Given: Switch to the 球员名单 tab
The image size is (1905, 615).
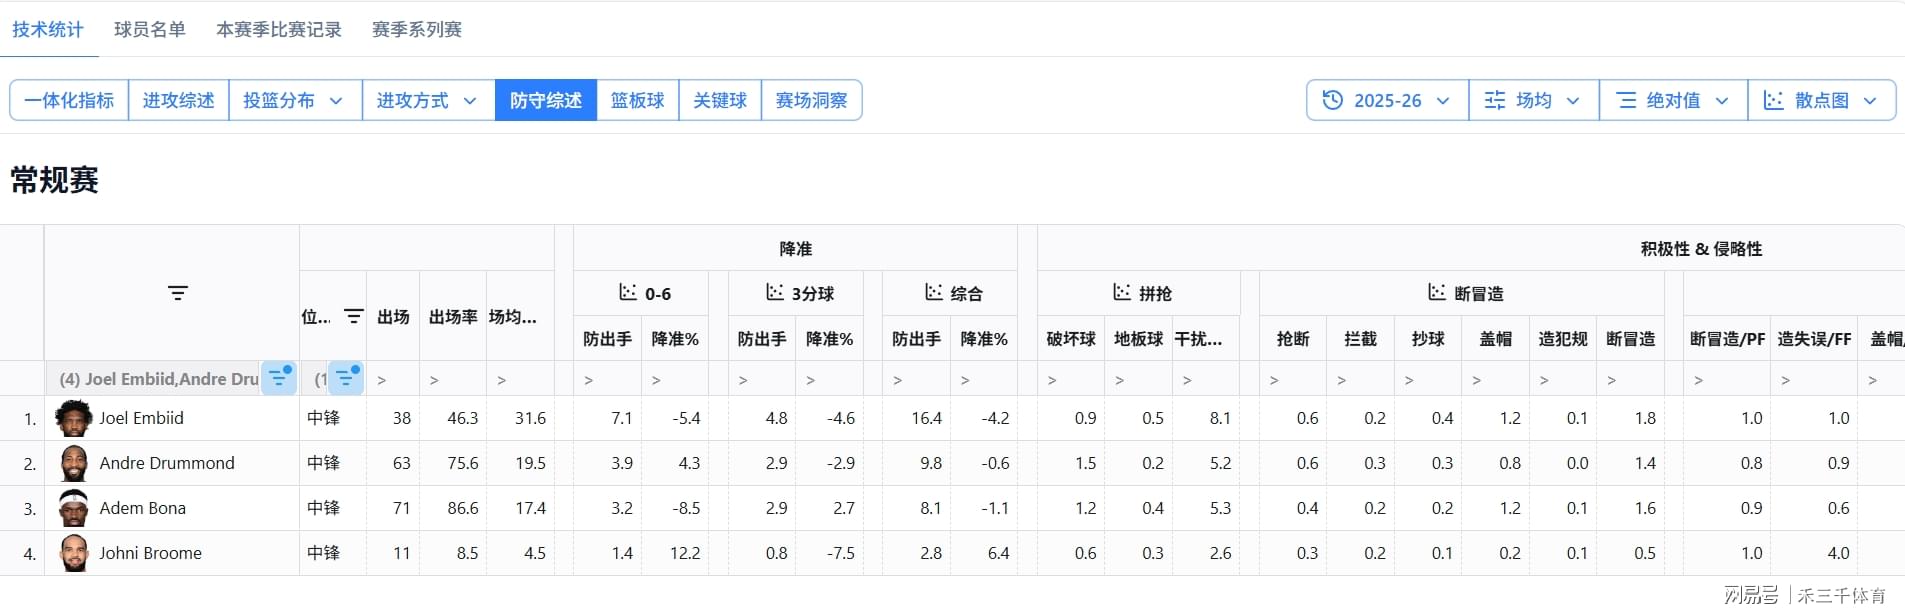Looking at the screenshot, I should [150, 29].
